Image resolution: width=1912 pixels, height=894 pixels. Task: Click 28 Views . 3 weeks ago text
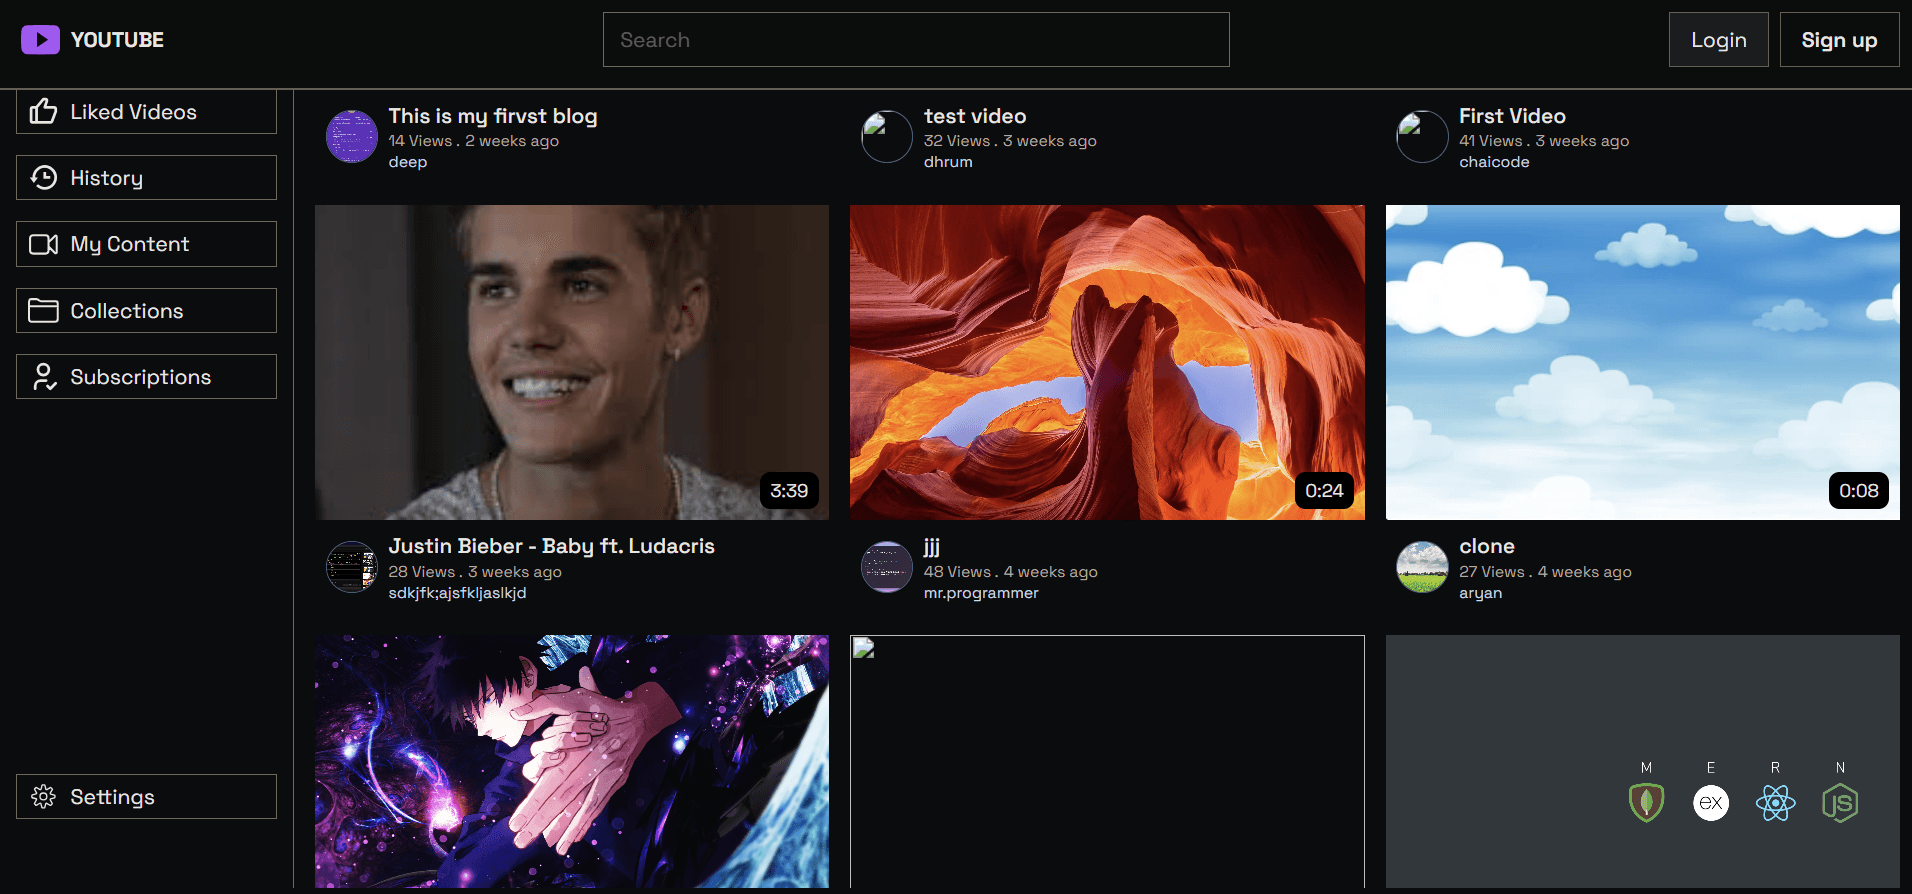pyautogui.click(x=475, y=572)
